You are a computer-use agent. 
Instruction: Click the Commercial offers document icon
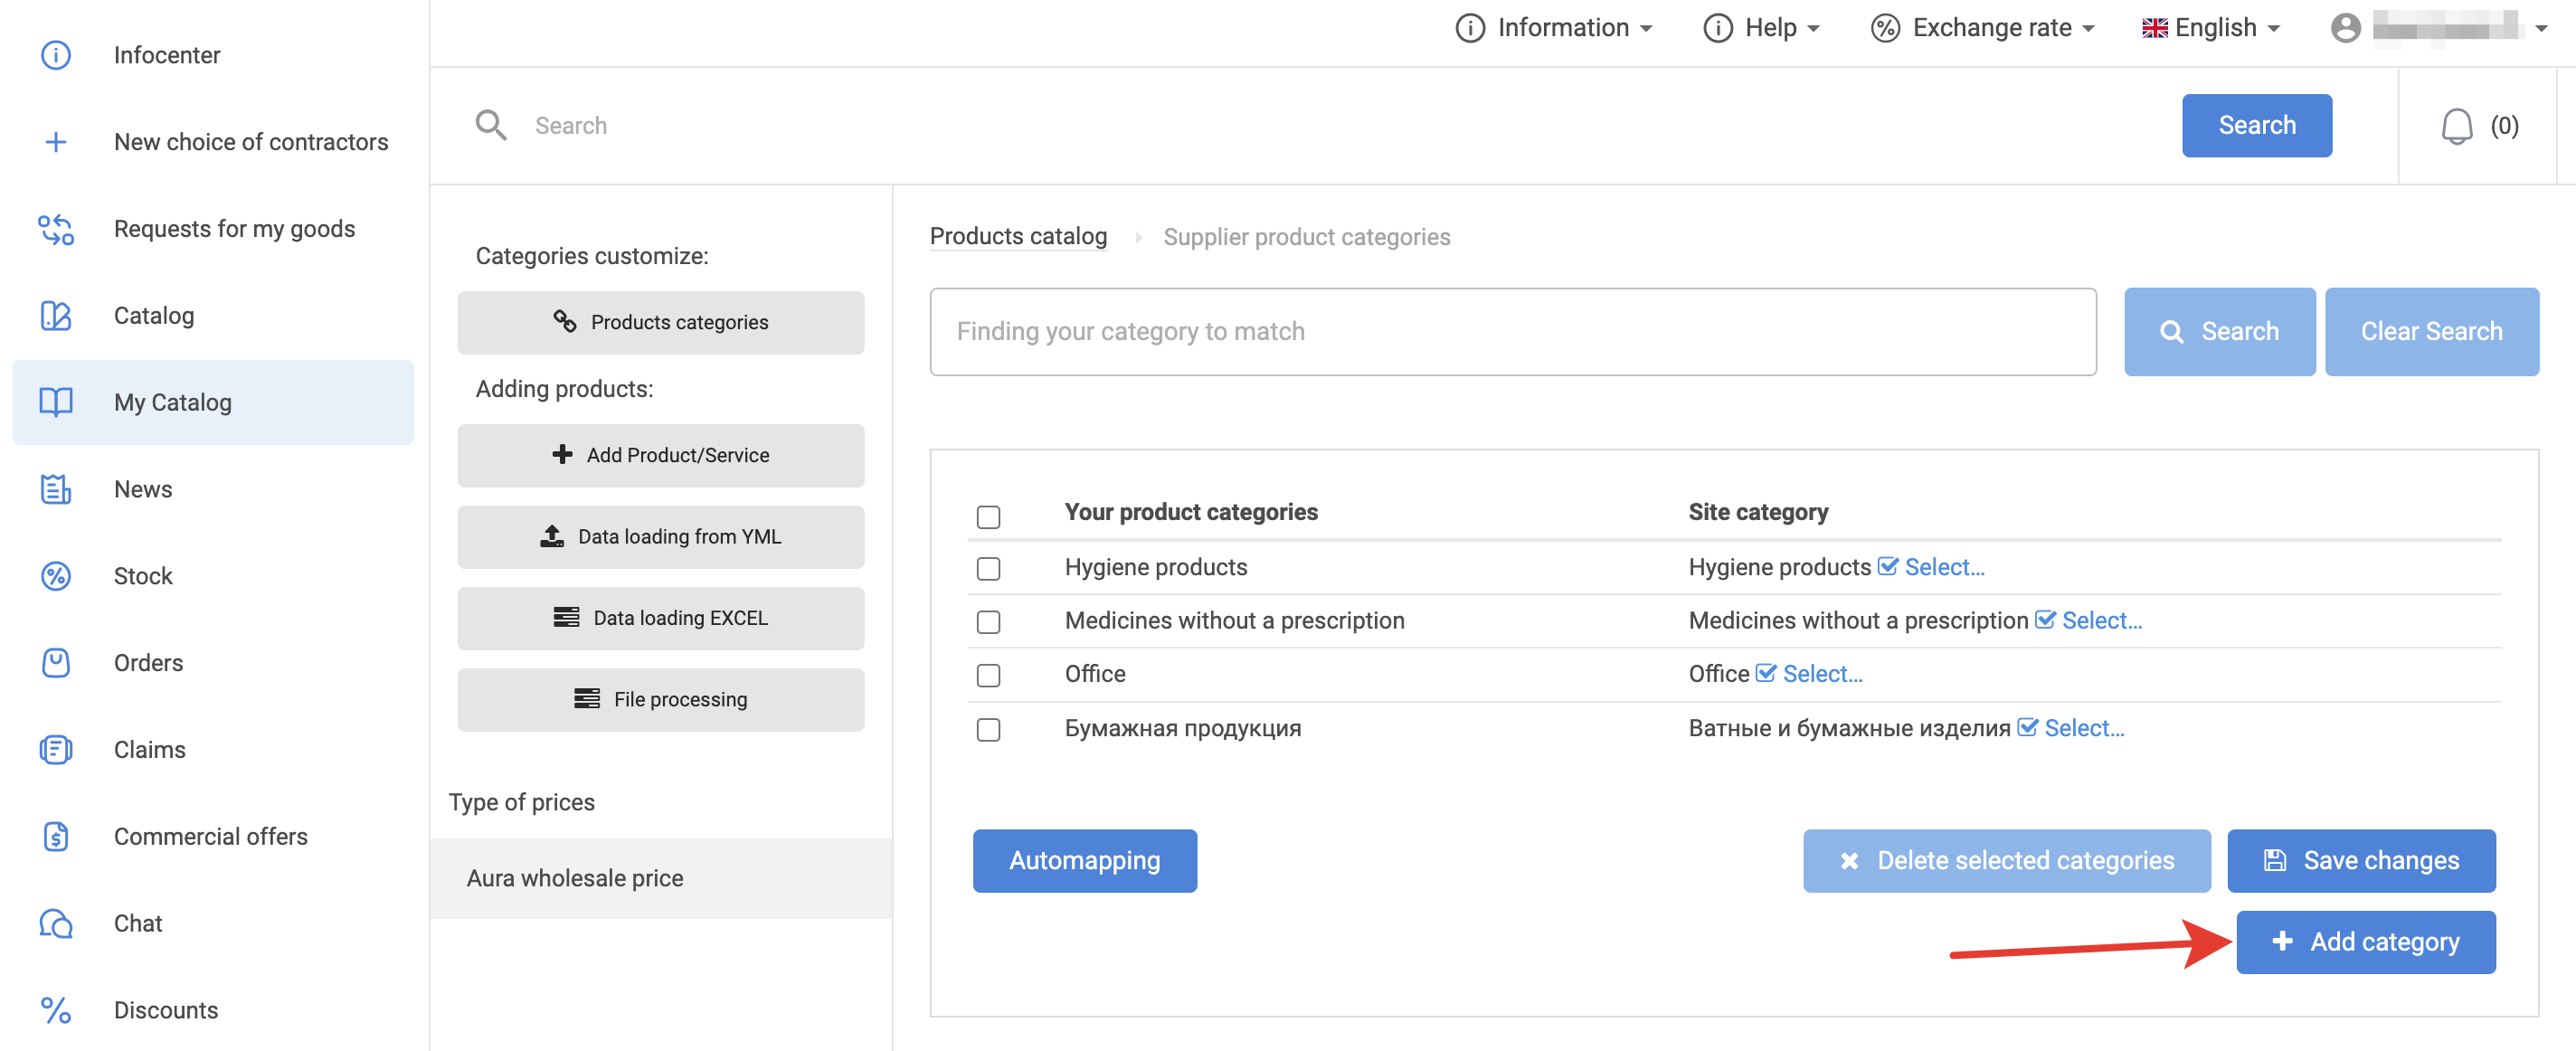click(56, 836)
